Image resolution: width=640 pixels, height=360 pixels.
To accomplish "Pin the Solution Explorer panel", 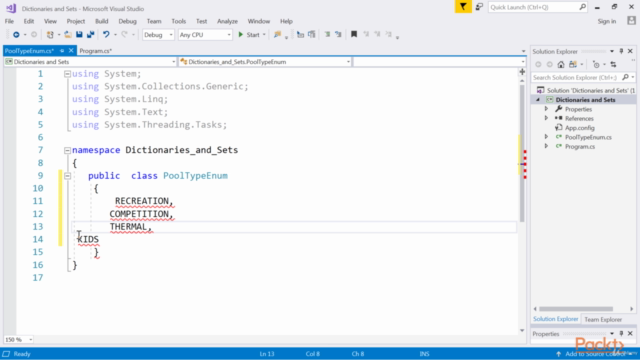I will (621, 51).
